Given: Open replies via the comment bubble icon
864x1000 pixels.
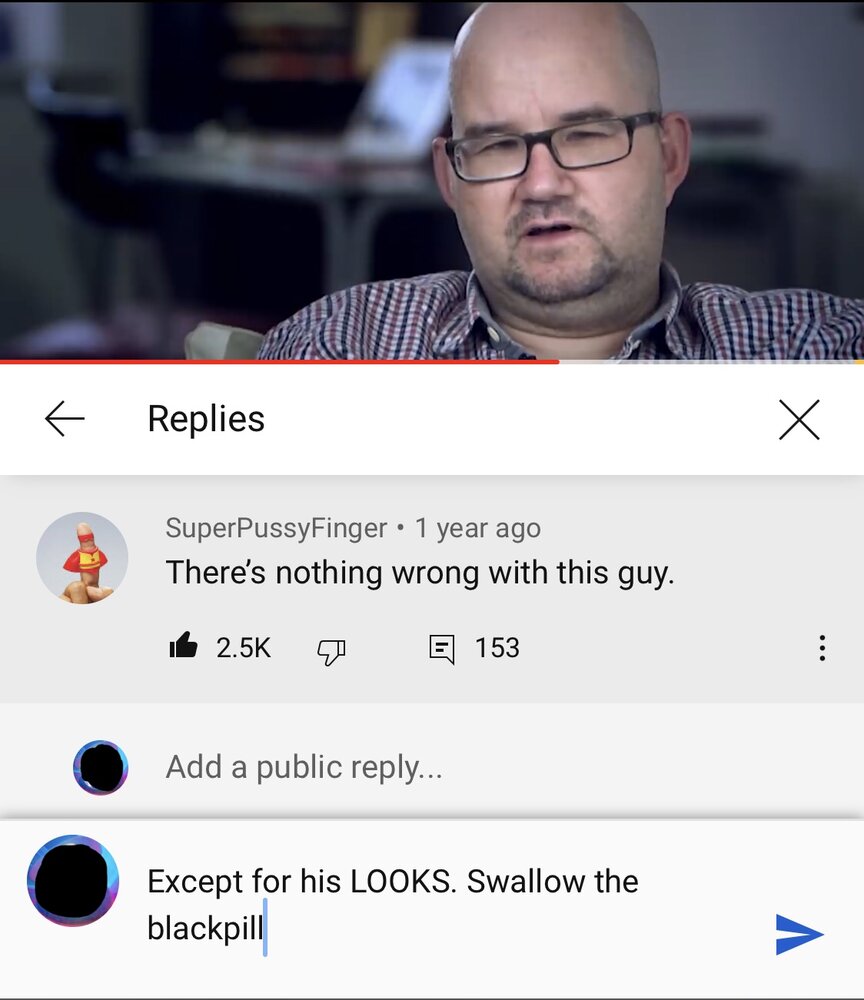Looking at the screenshot, I should [442, 649].
